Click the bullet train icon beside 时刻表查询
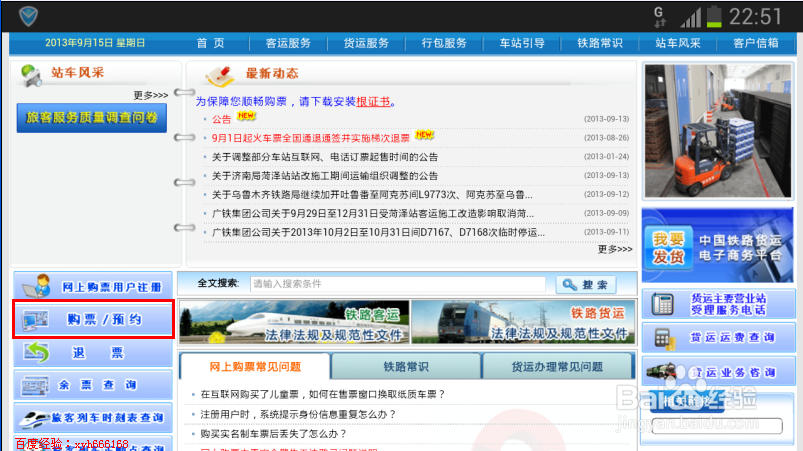The height and width of the screenshot is (451, 803). (x=34, y=419)
